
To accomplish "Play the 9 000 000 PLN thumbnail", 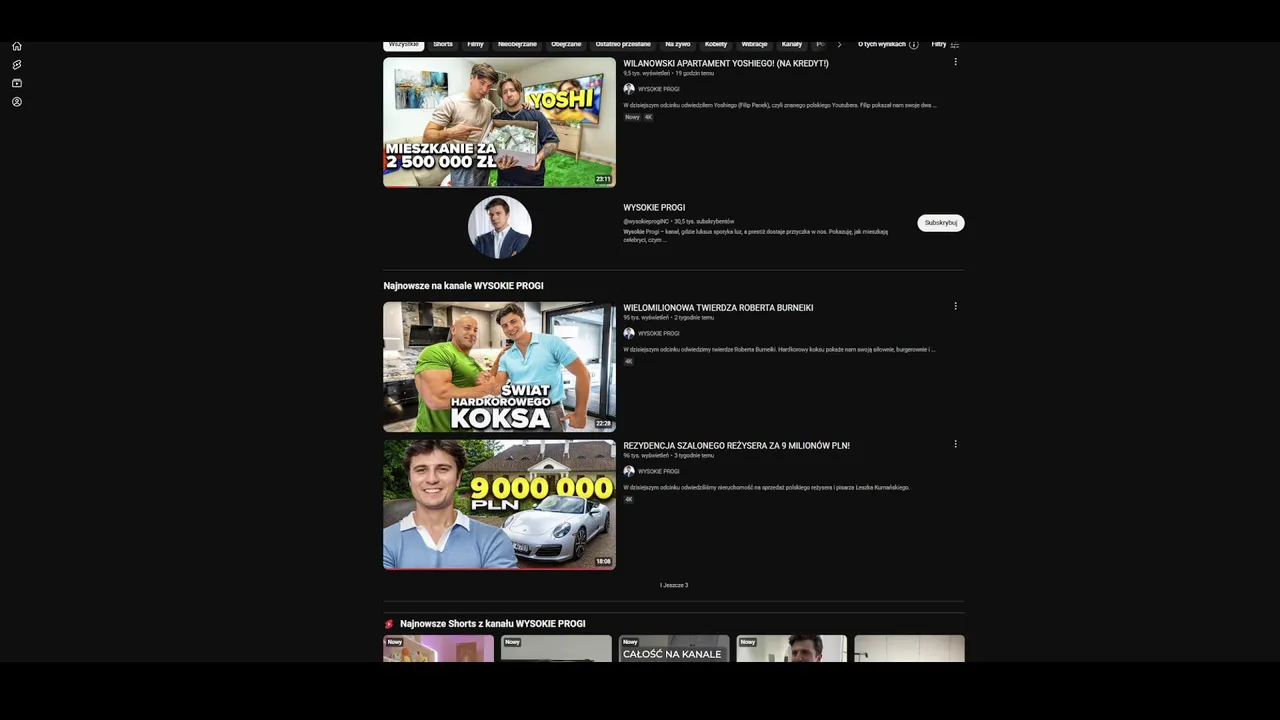I will (x=499, y=505).
